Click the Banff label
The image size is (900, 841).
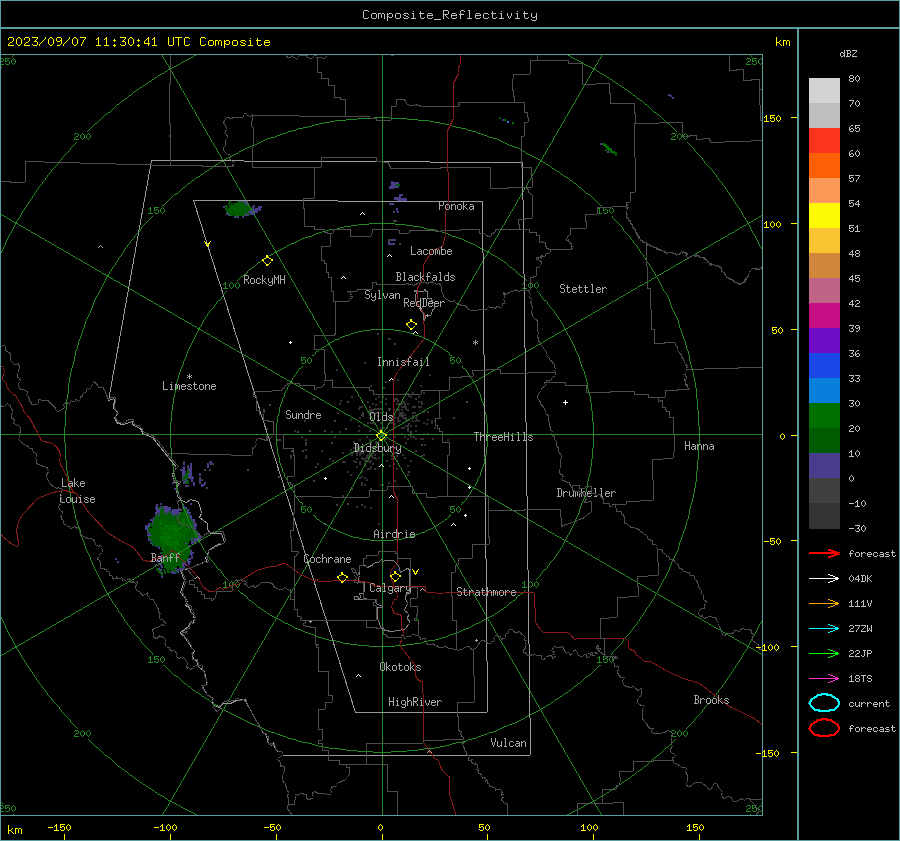[x=165, y=557]
